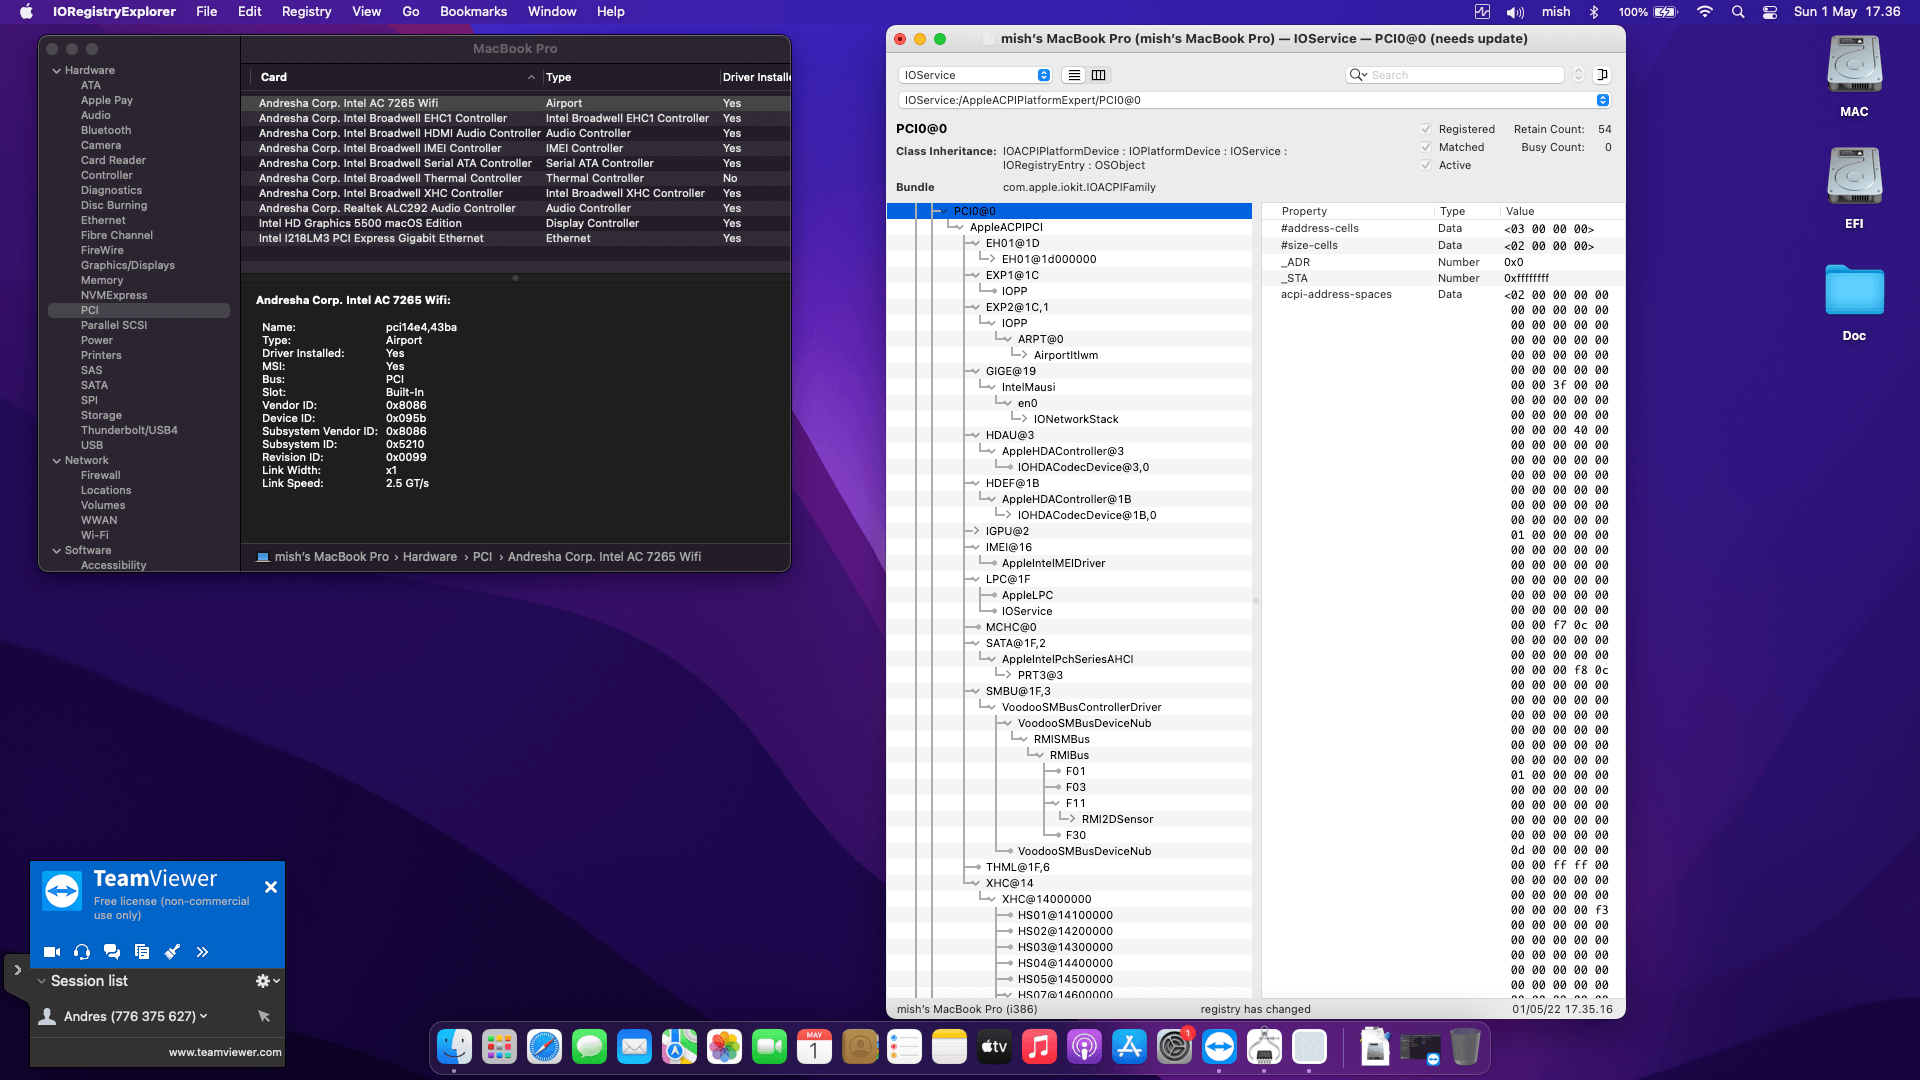The image size is (1920, 1080).
Task: Toggle the Registered checkbox
Action: (1426, 129)
